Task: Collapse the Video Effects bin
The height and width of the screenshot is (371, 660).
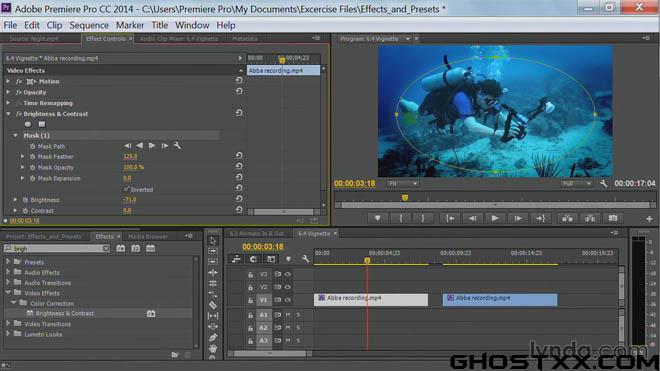Action: tap(8, 292)
